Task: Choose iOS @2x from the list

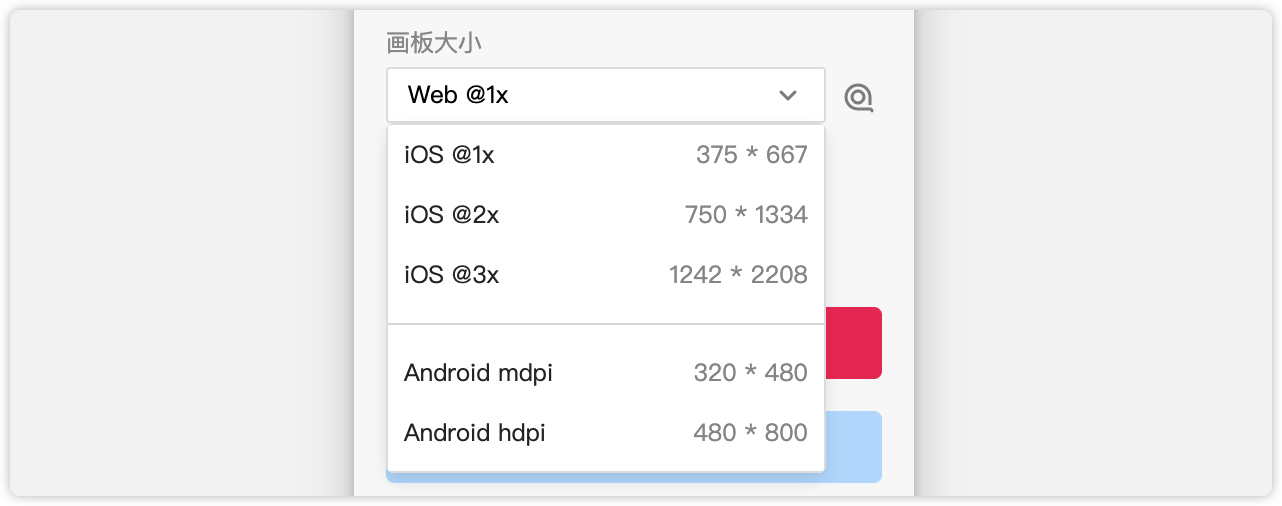Action: 605,215
